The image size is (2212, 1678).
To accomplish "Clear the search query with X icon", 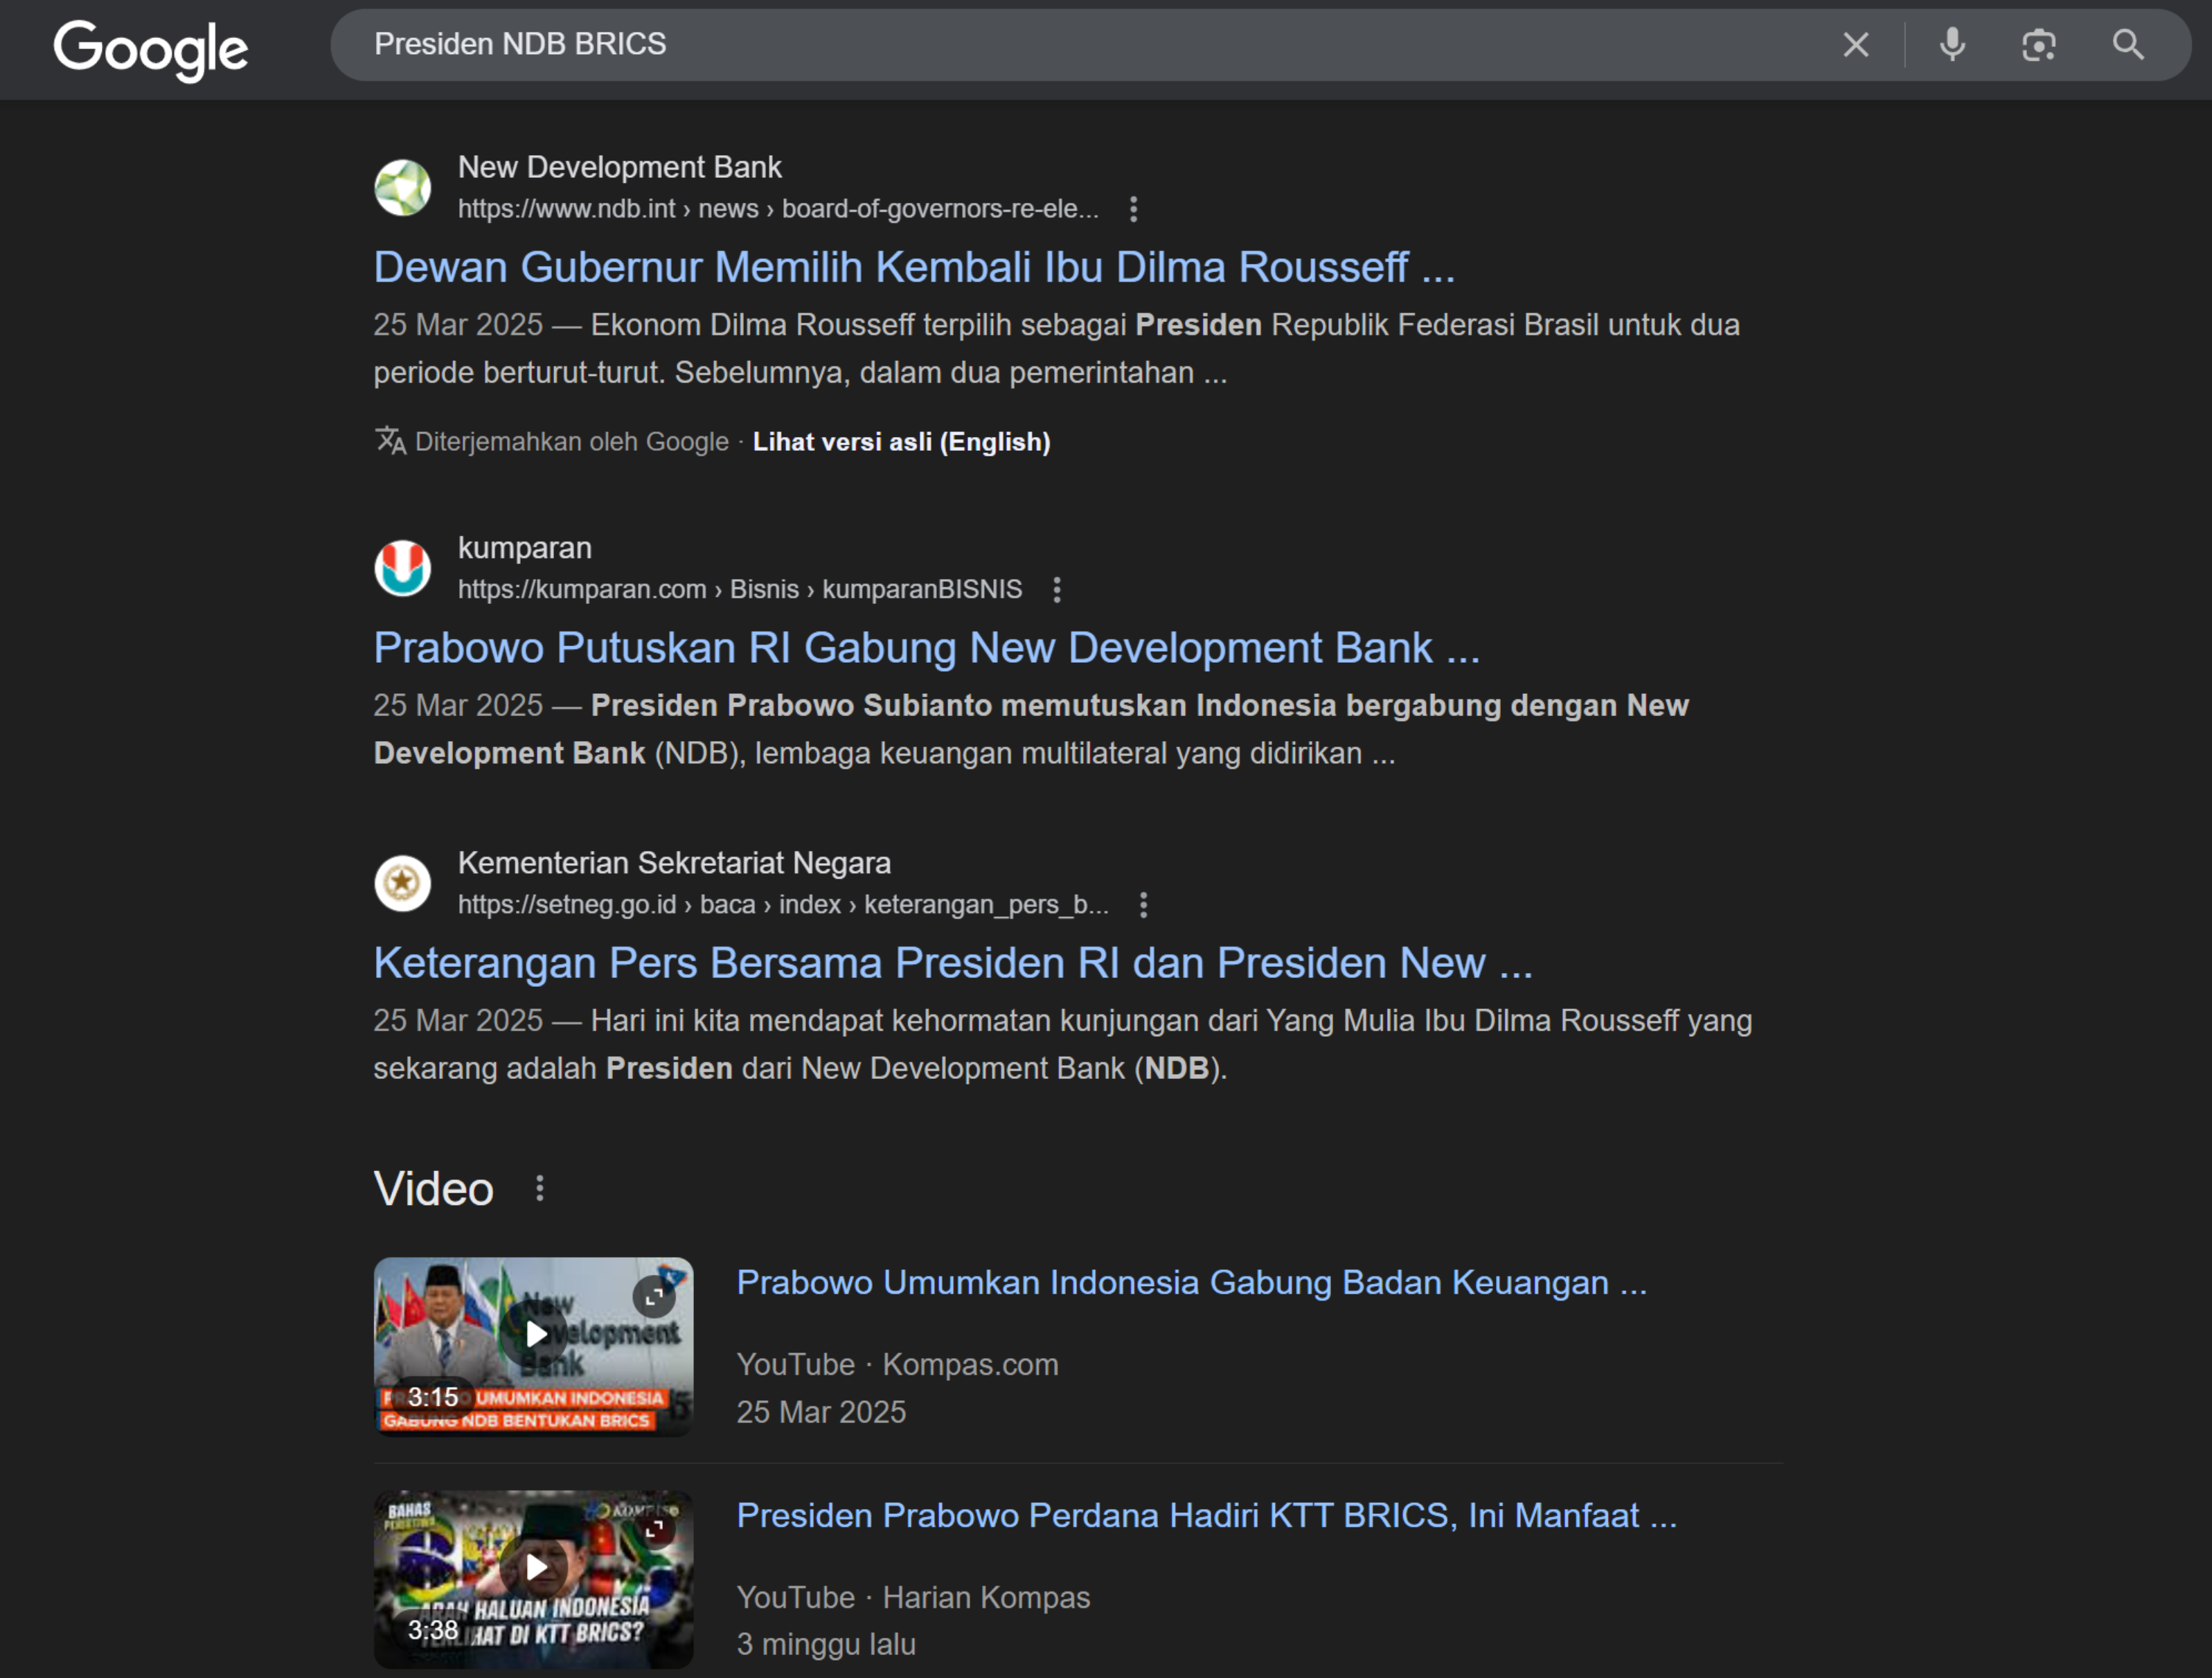I will 1855,45.
